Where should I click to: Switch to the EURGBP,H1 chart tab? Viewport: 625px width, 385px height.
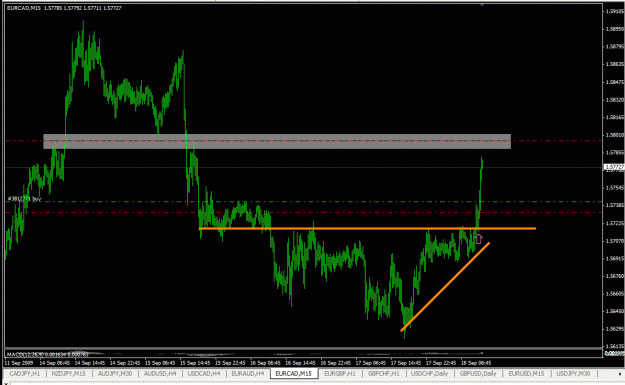[340, 373]
